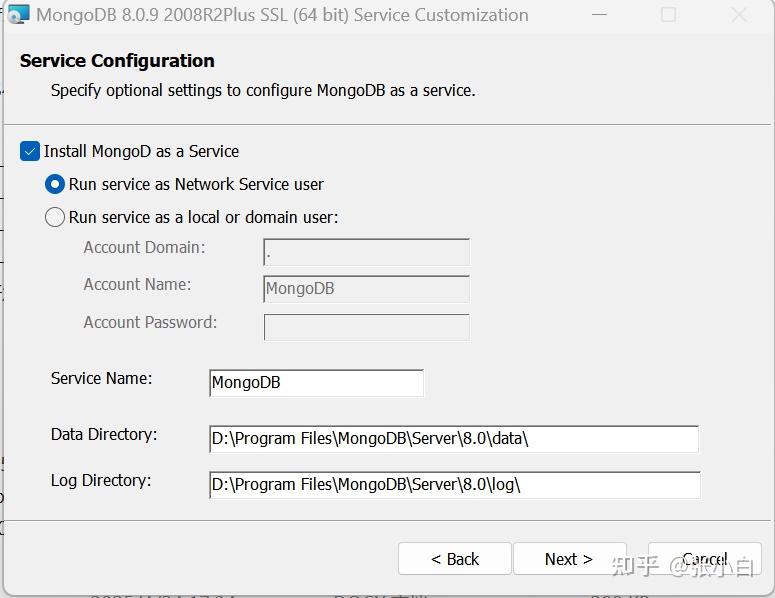Click the Data Directory label
The image size is (775, 598).
pyautogui.click(x=104, y=434)
